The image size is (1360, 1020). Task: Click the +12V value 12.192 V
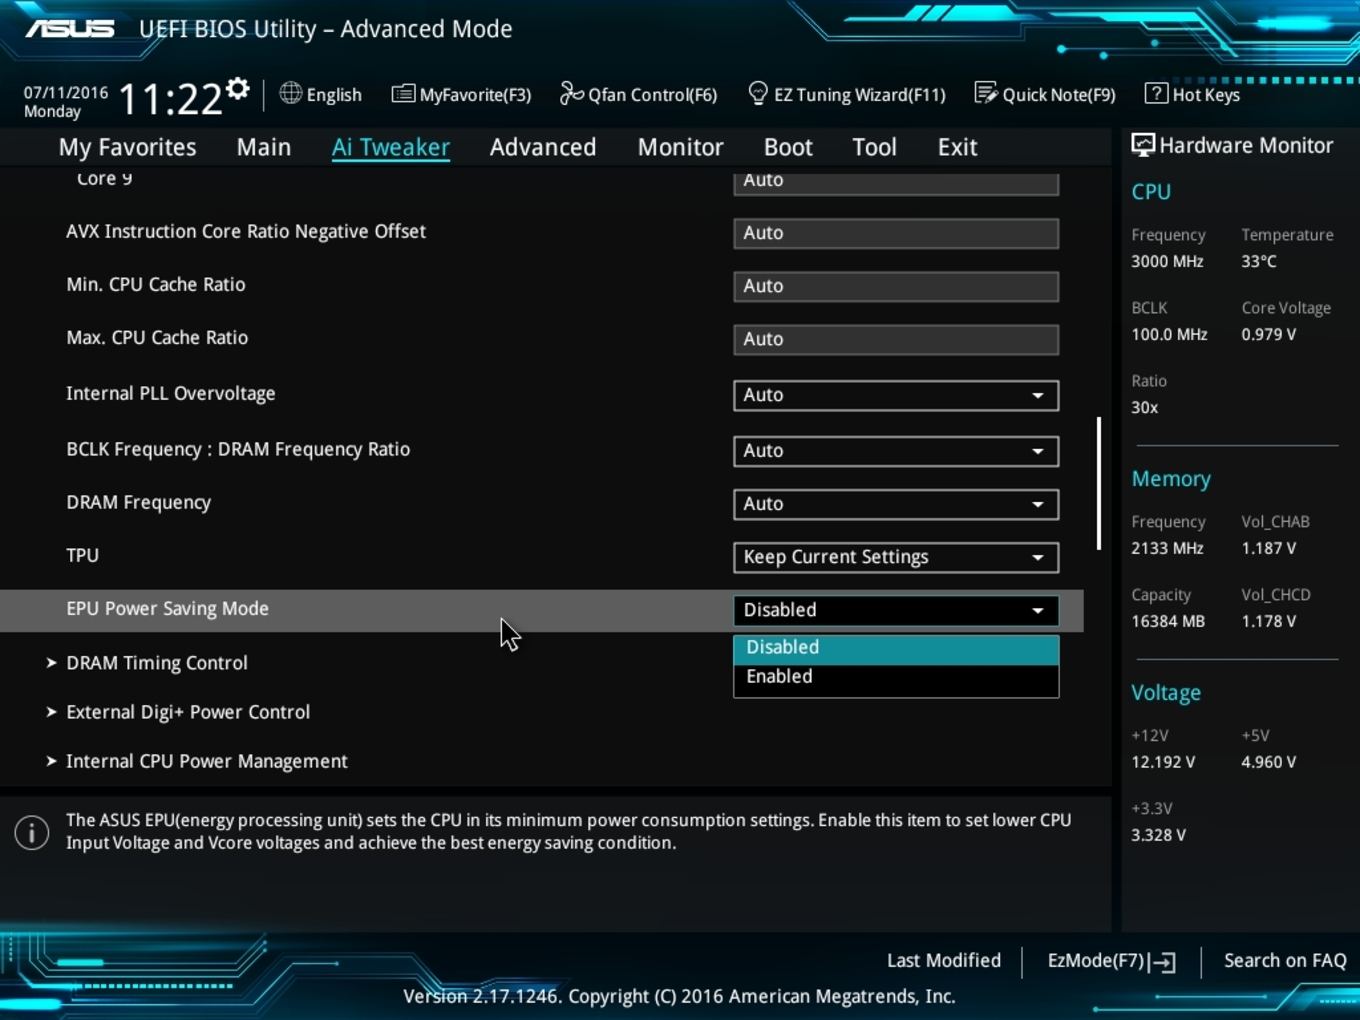point(1163,762)
